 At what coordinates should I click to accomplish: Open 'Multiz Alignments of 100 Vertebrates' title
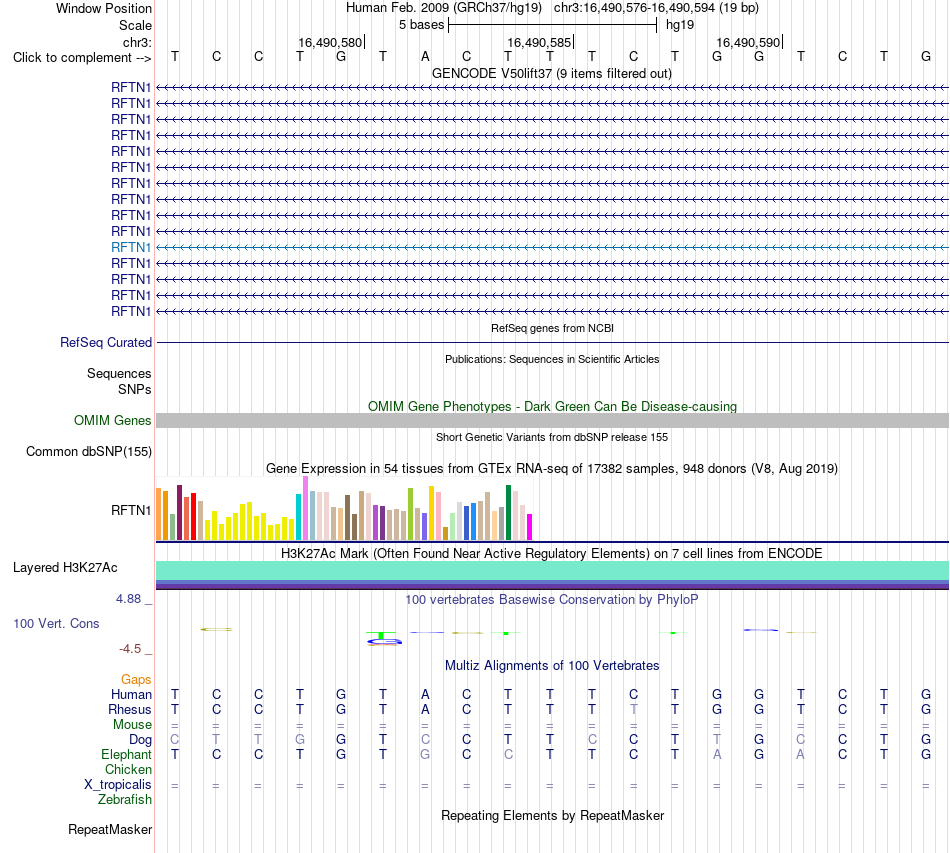click(552, 666)
